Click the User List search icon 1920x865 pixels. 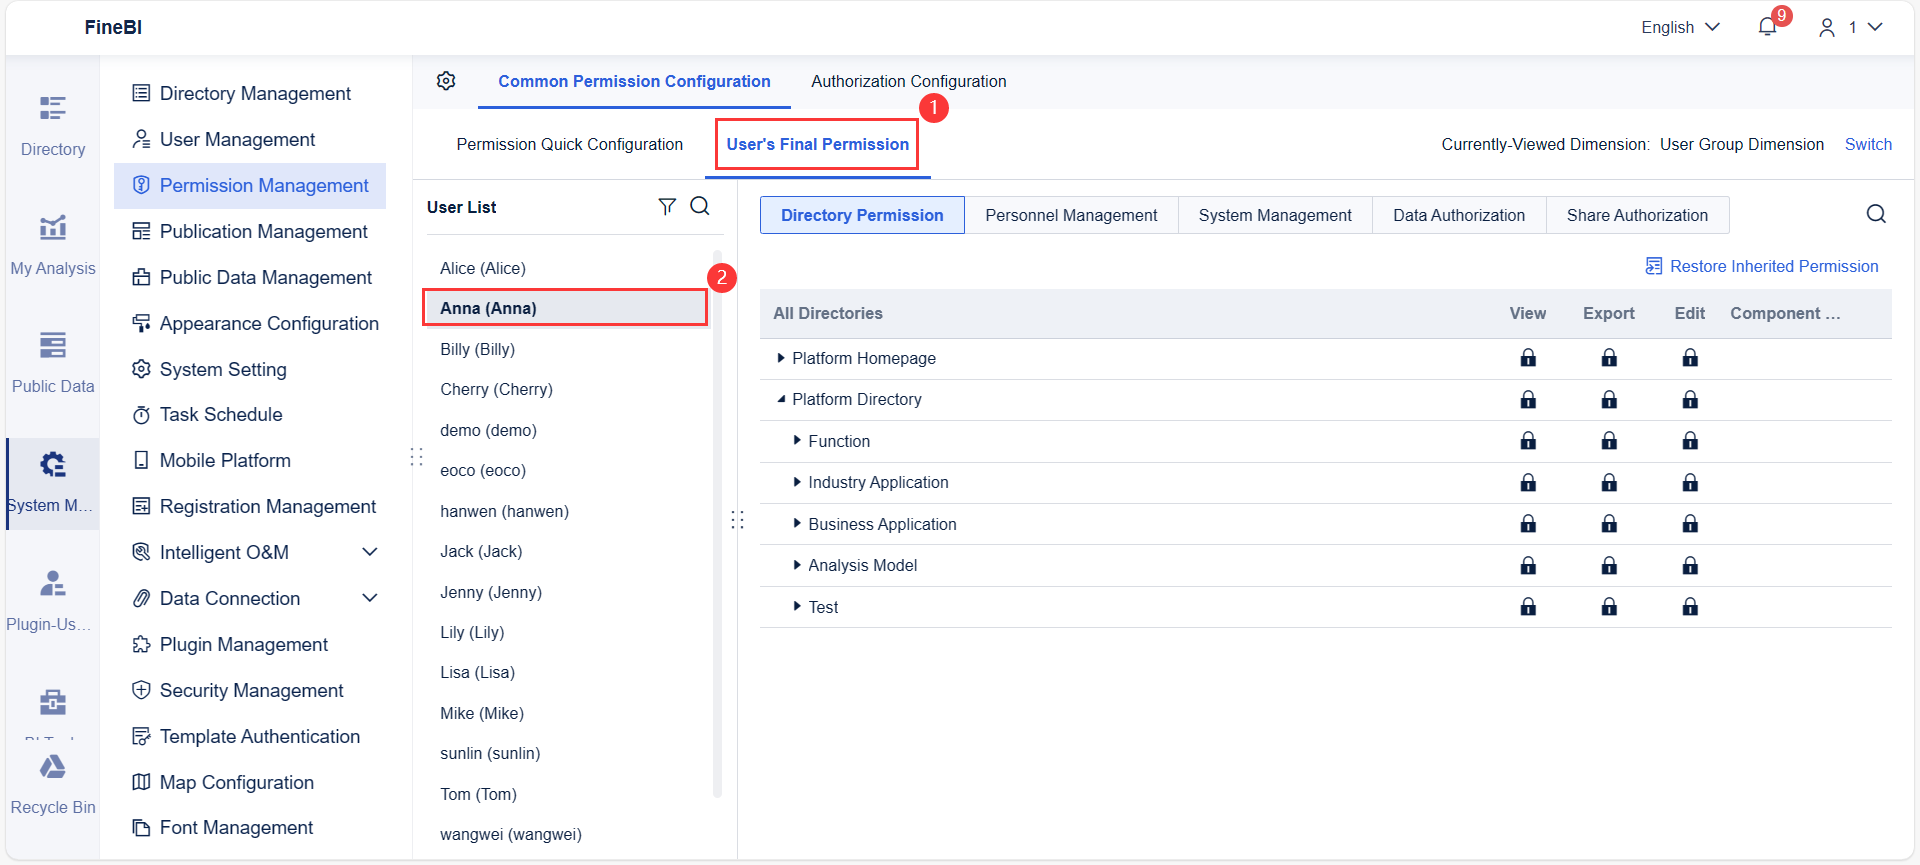point(700,206)
